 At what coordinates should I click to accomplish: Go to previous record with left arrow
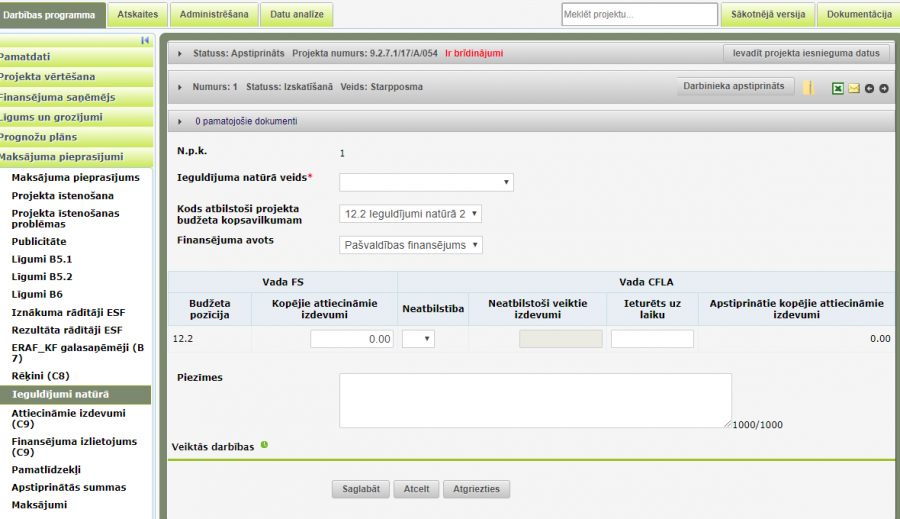click(869, 88)
